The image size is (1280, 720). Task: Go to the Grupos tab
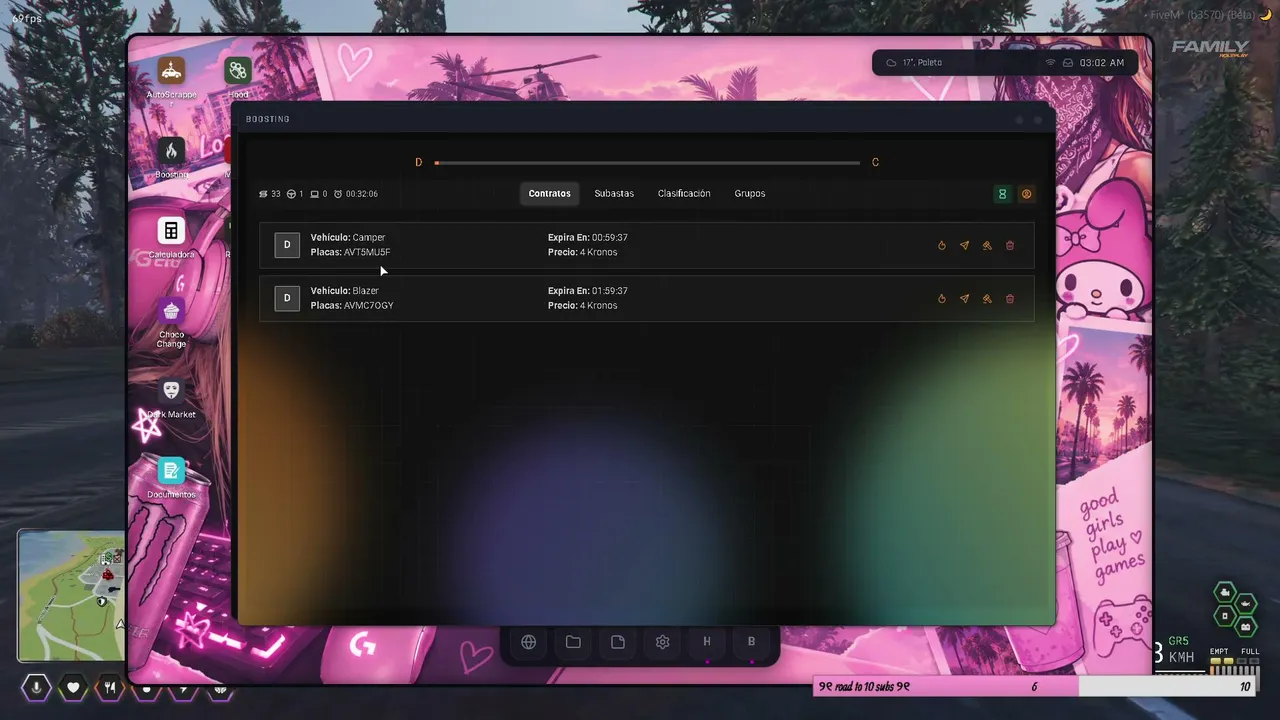click(x=750, y=193)
